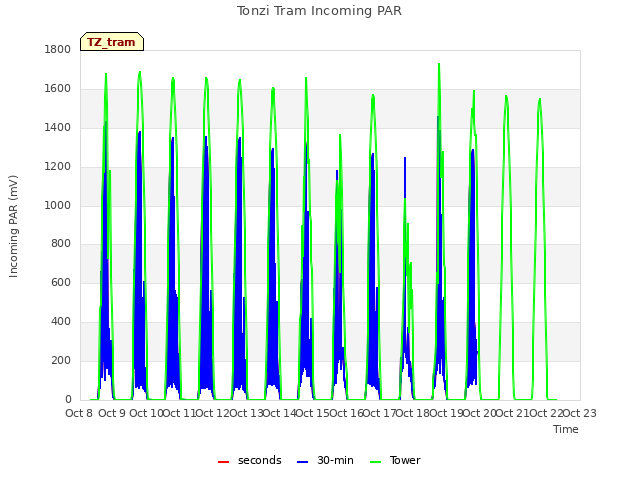The image size is (640, 480).
Task: Click the red seconds legend swatch
Action: coord(224,462)
